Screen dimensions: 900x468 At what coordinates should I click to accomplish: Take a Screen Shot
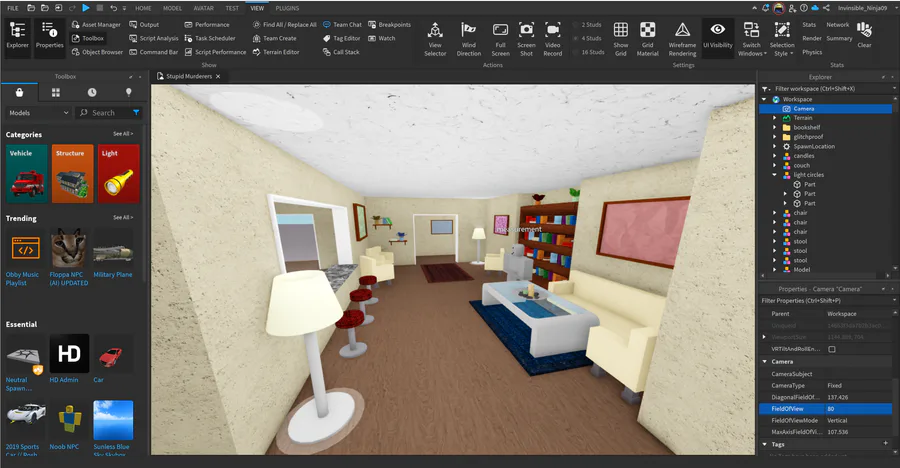[526, 38]
